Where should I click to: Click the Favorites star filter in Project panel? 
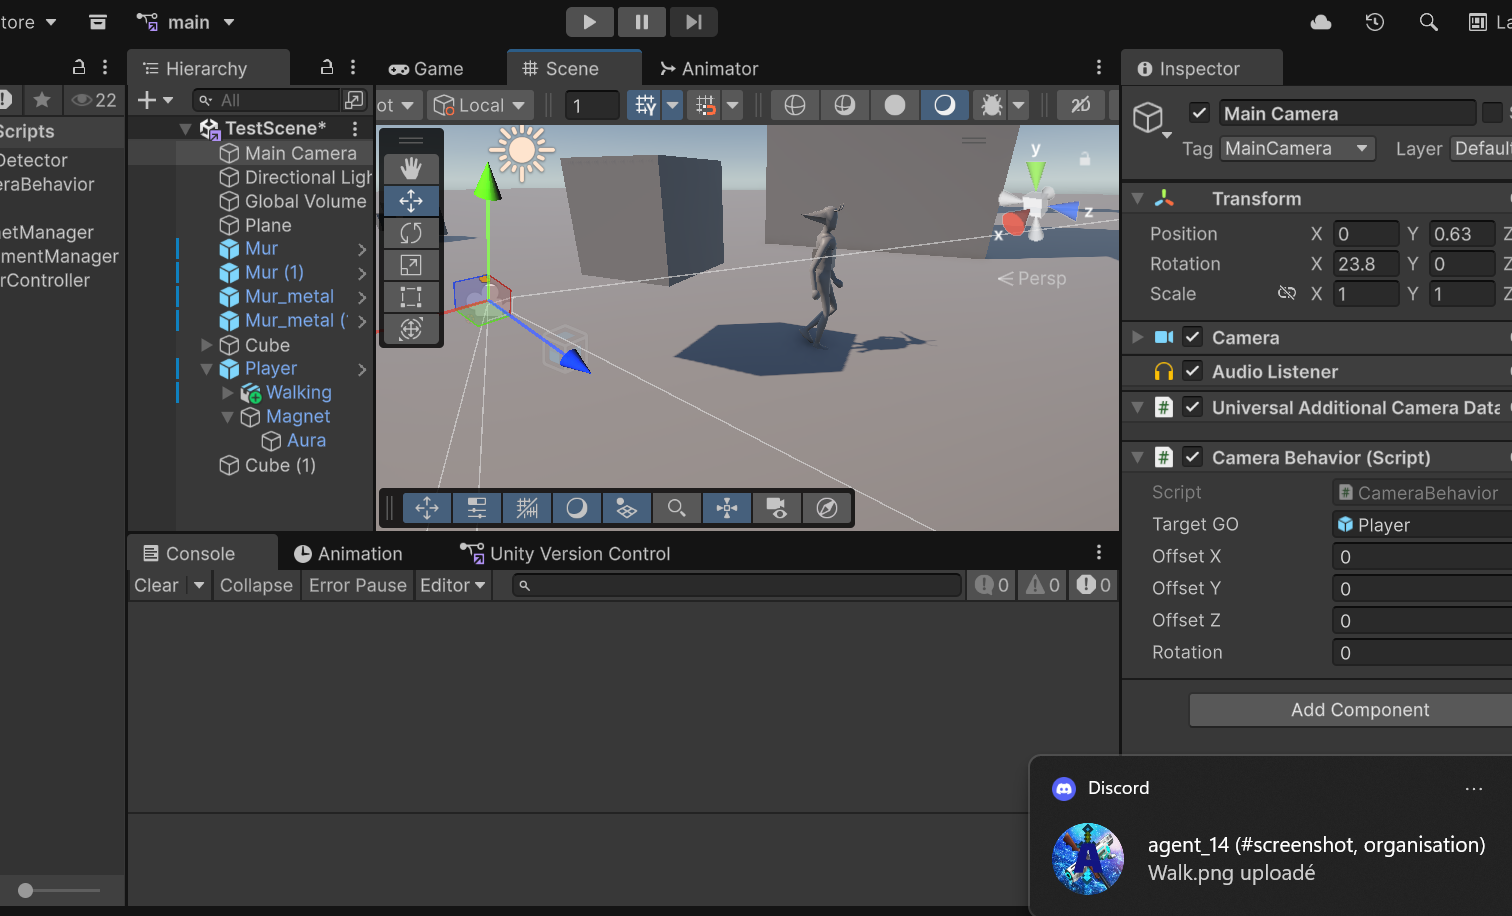[42, 99]
